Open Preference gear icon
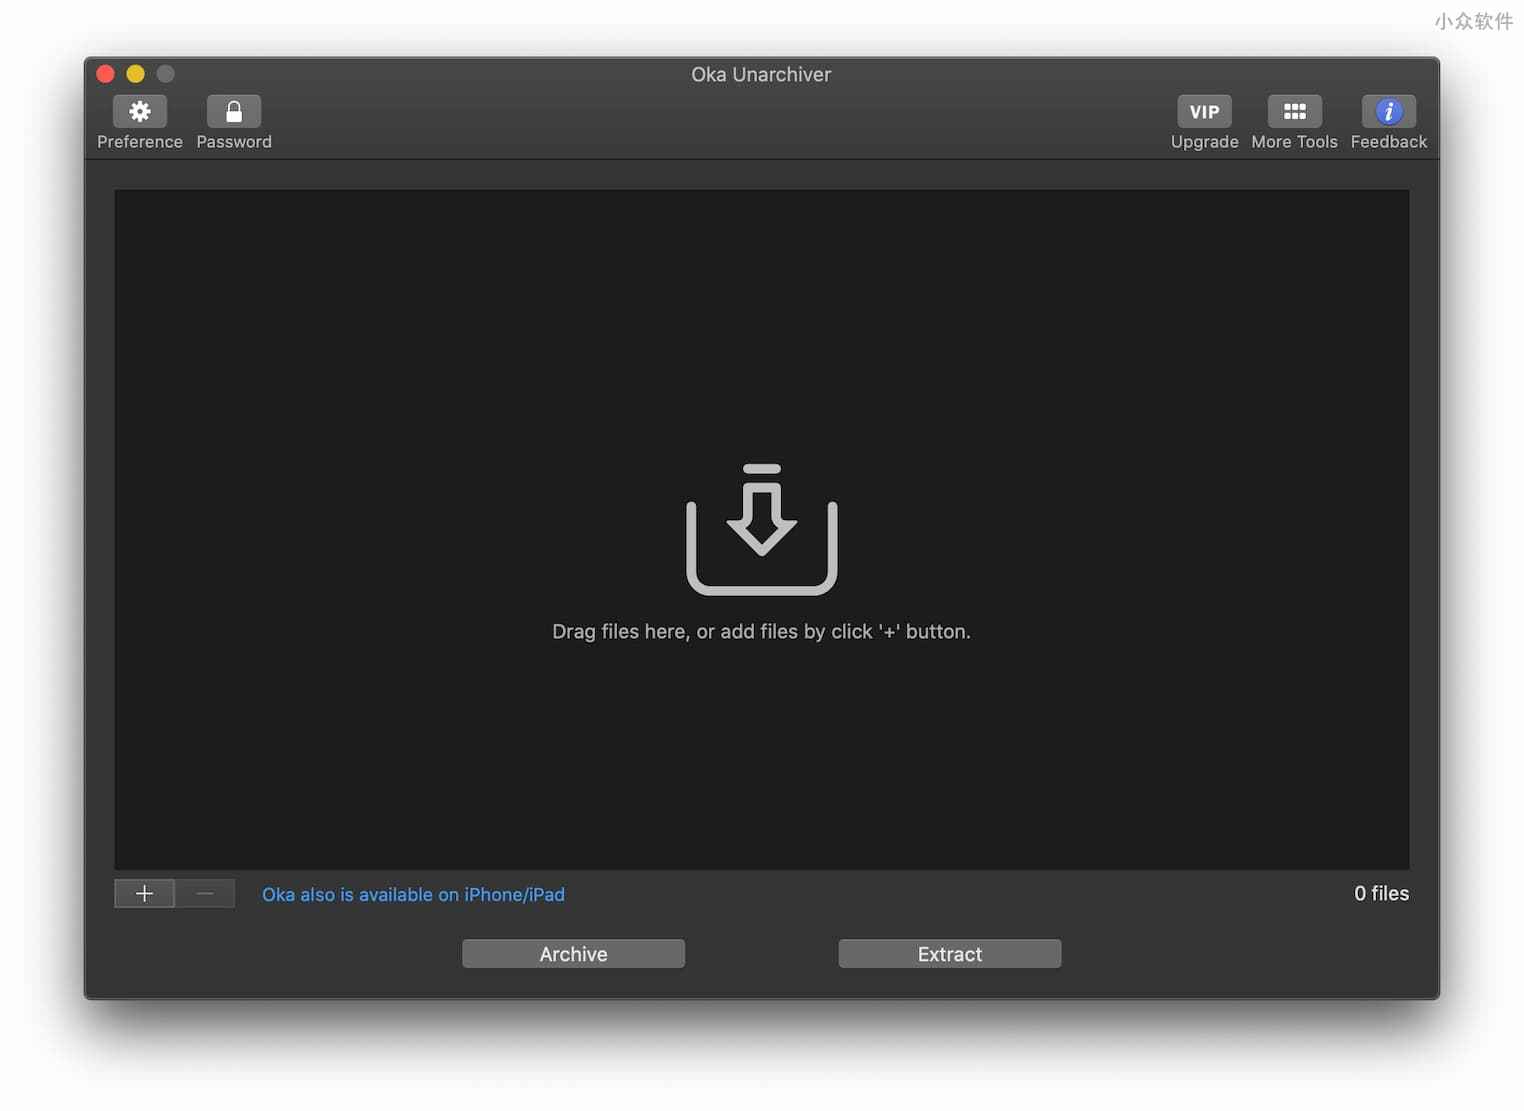1524x1111 pixels. pyautogui.click(x=140, y=111)
